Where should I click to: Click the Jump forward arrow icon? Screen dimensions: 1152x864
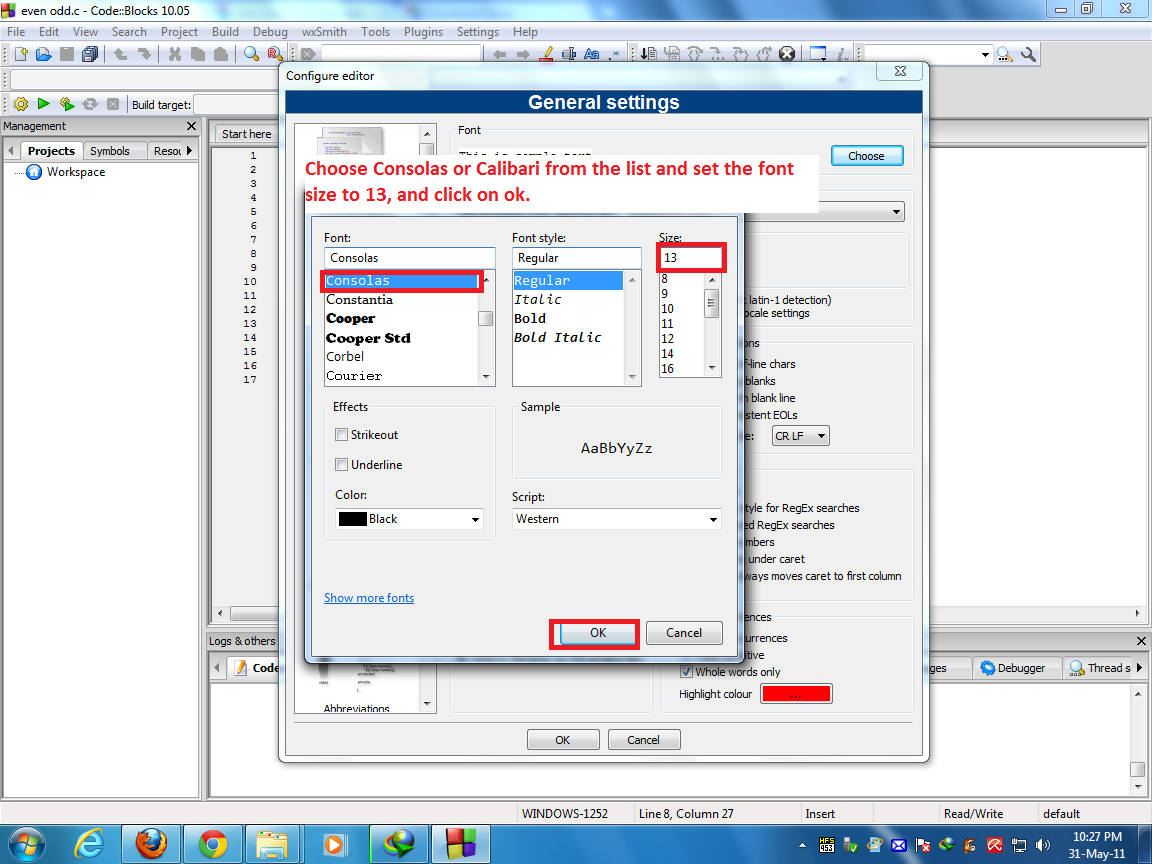coord(523,54)
